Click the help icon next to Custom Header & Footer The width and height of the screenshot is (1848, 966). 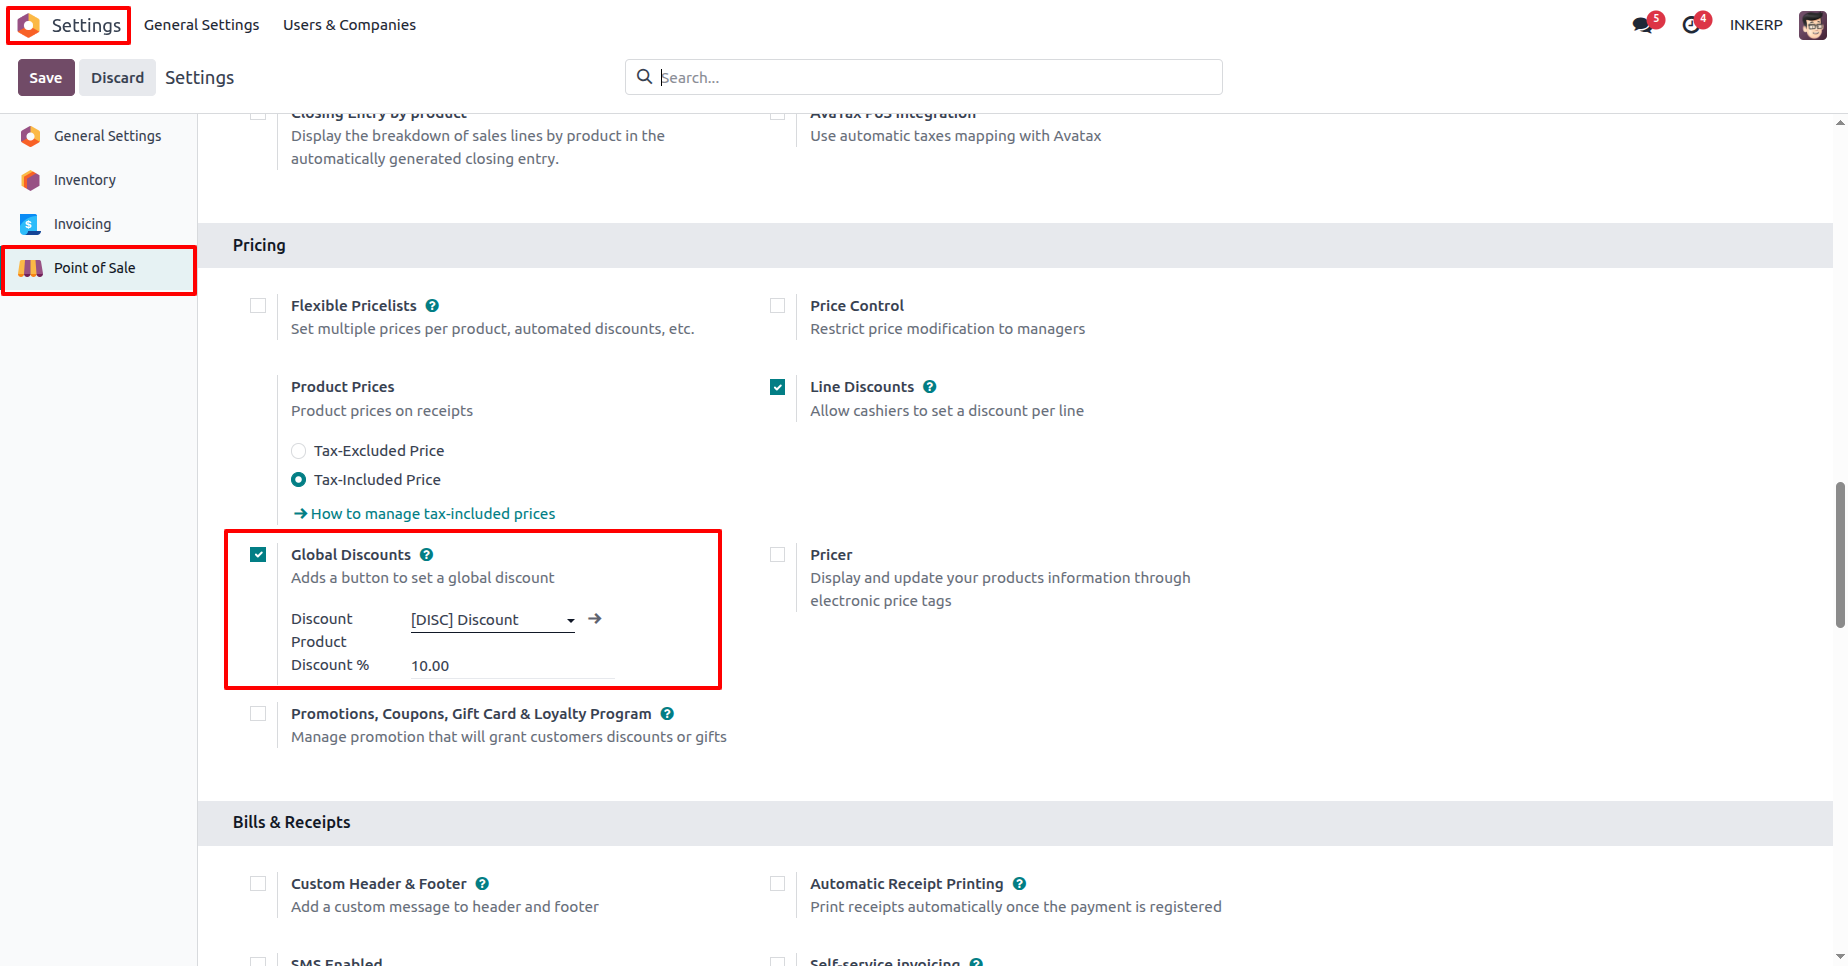coord(482,884)
